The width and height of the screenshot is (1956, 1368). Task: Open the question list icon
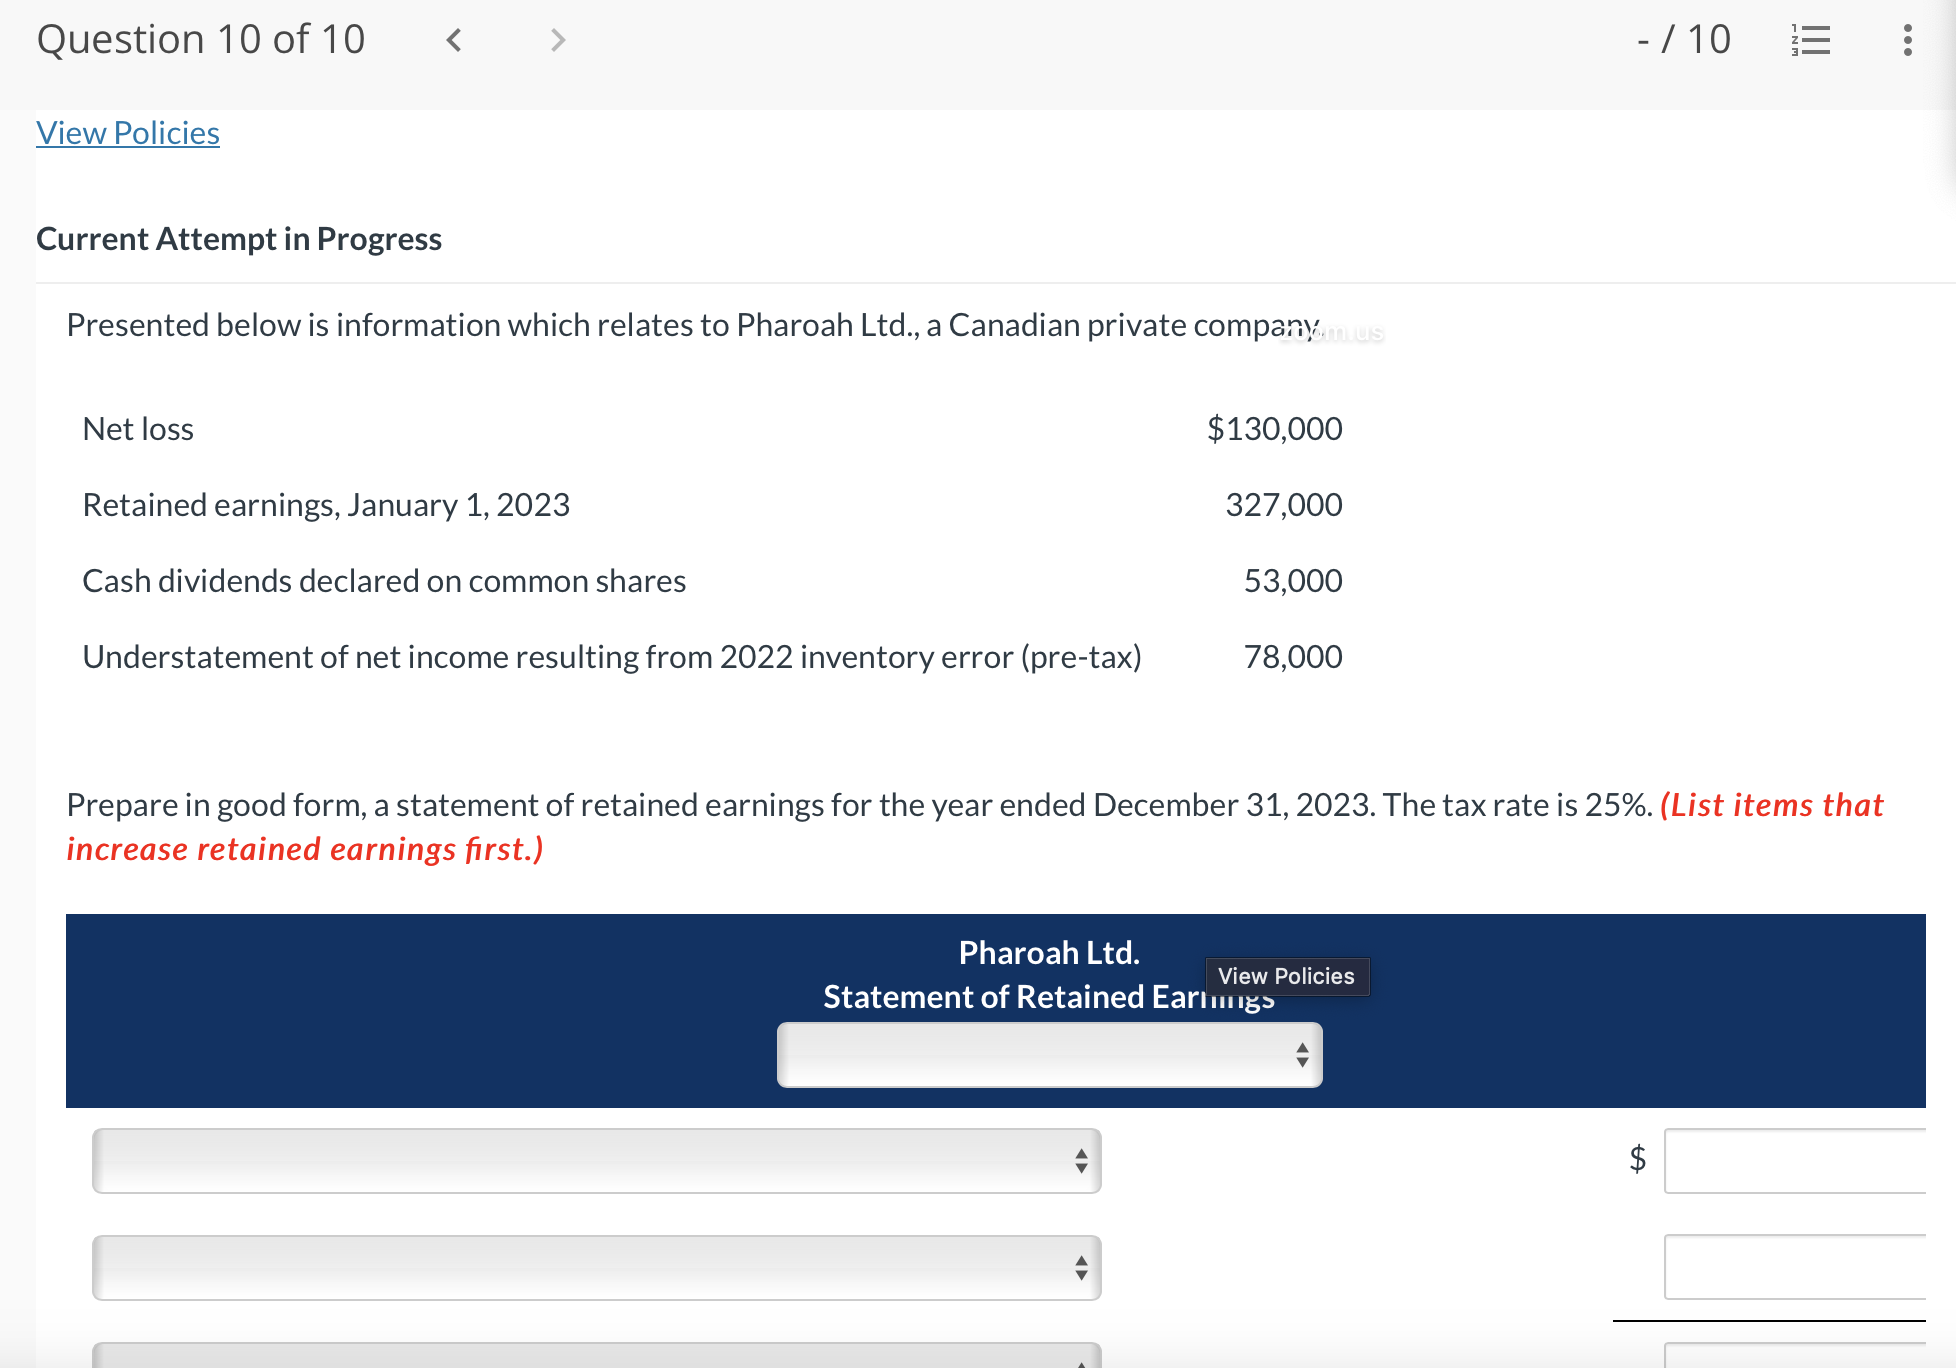[x=1811, y=40]
